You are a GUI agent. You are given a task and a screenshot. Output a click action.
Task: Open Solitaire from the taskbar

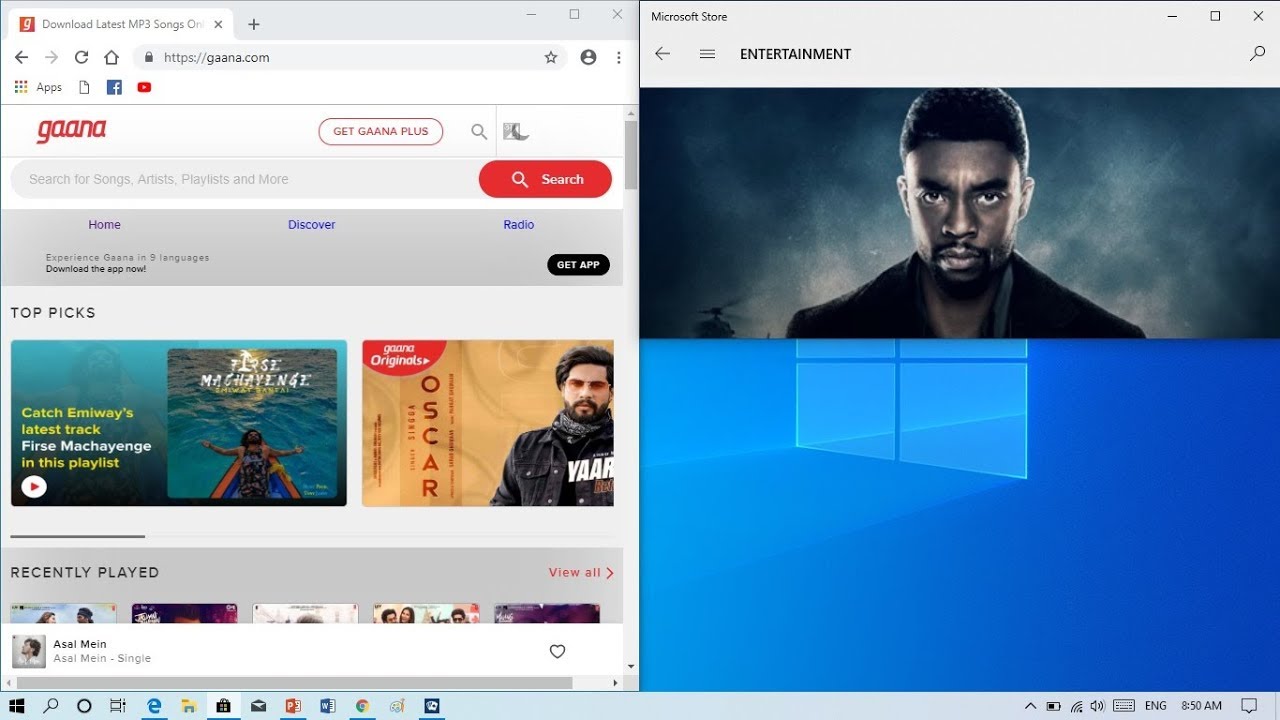(x=433, y=706)
